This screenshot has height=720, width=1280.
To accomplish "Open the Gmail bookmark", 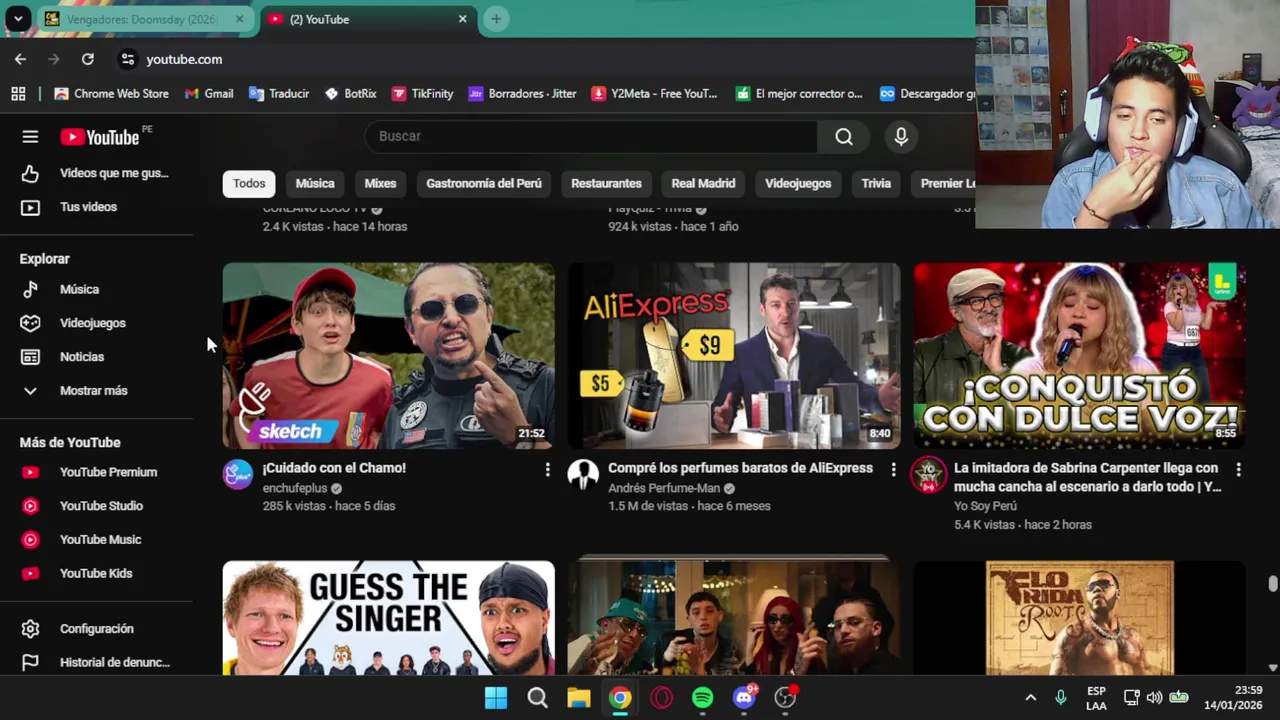I will pos(208,93).
